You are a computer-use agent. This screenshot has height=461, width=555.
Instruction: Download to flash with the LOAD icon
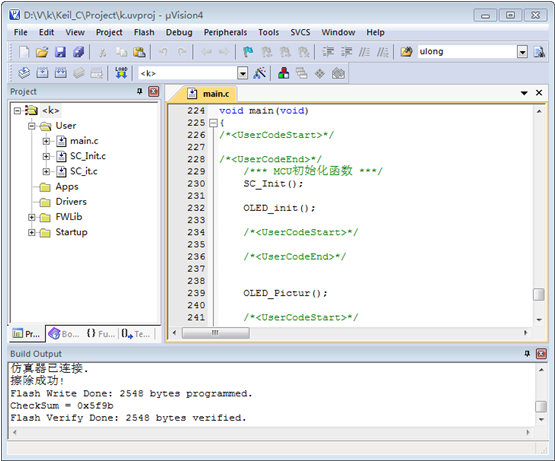click(121, 73)
